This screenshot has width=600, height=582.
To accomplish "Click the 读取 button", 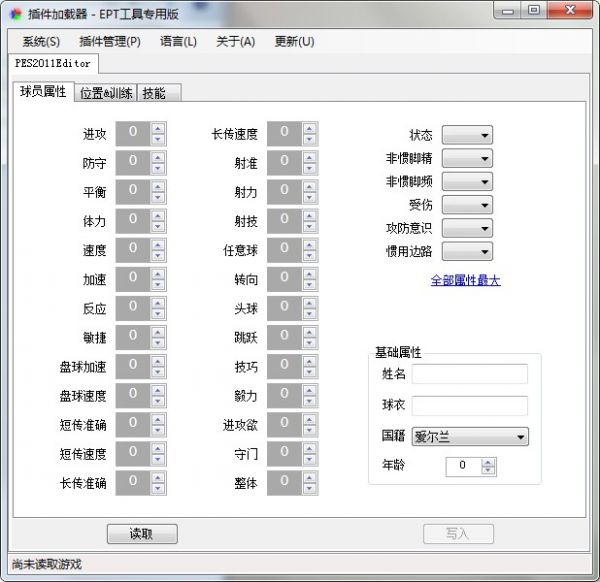I will tap(142, 533).
